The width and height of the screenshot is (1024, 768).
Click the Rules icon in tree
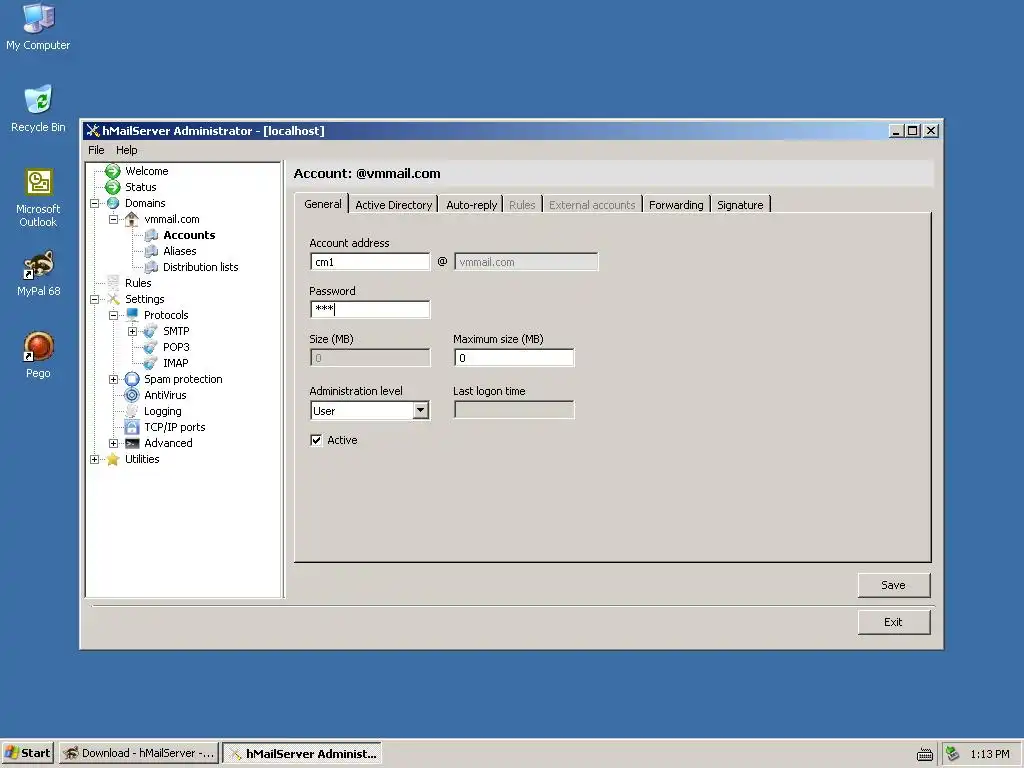coord(113,283)
